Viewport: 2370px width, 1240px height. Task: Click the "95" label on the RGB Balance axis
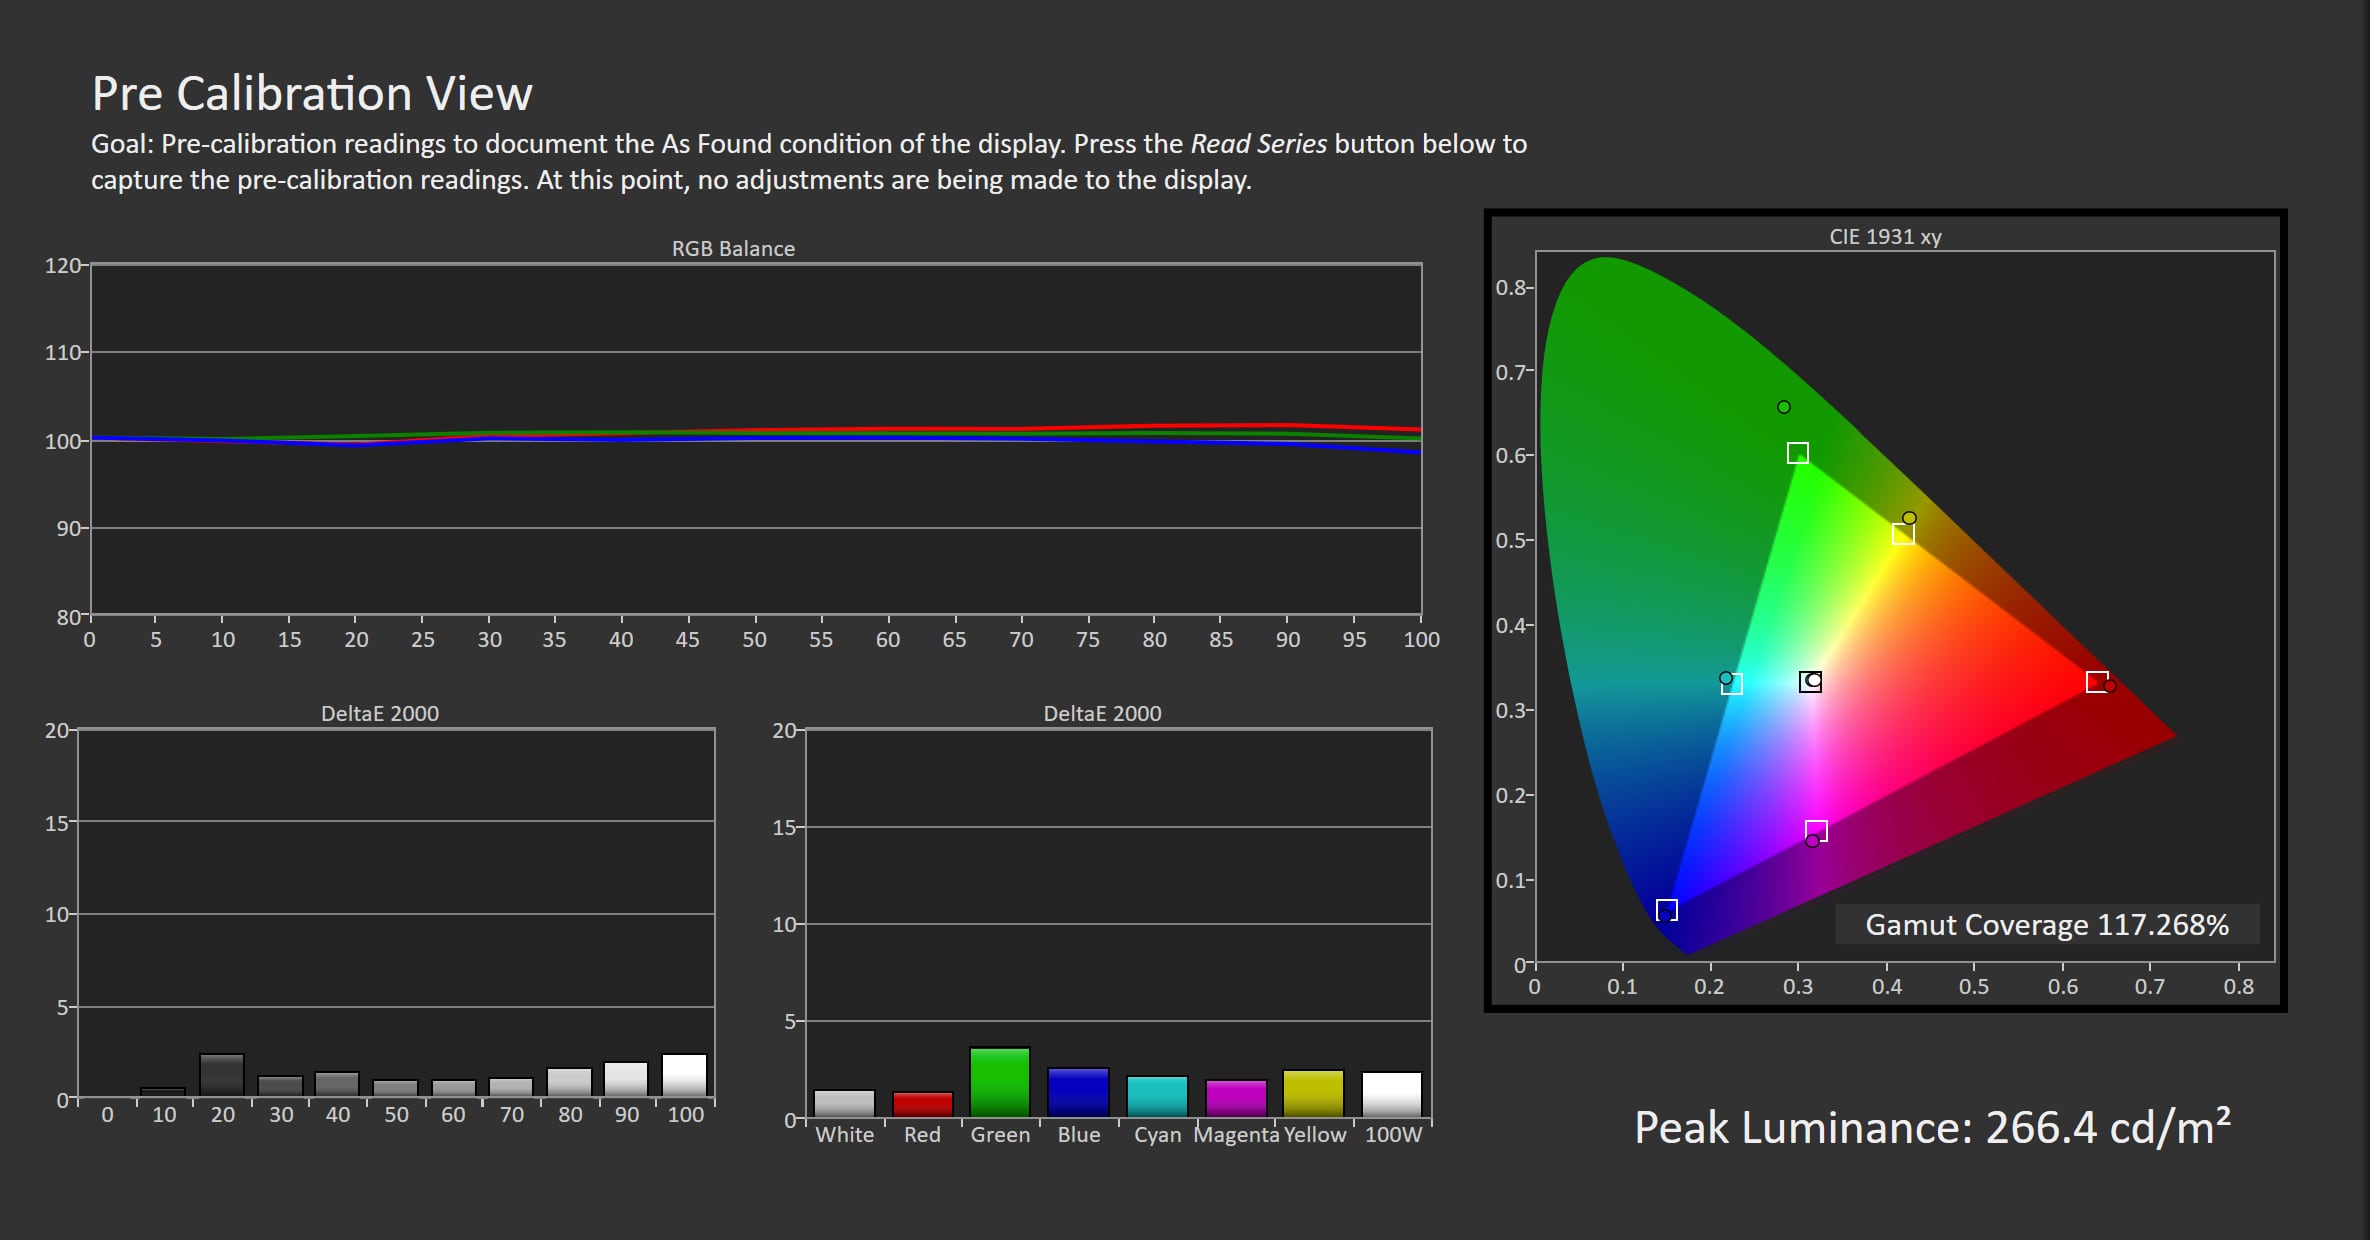[x=1354, y=639]
